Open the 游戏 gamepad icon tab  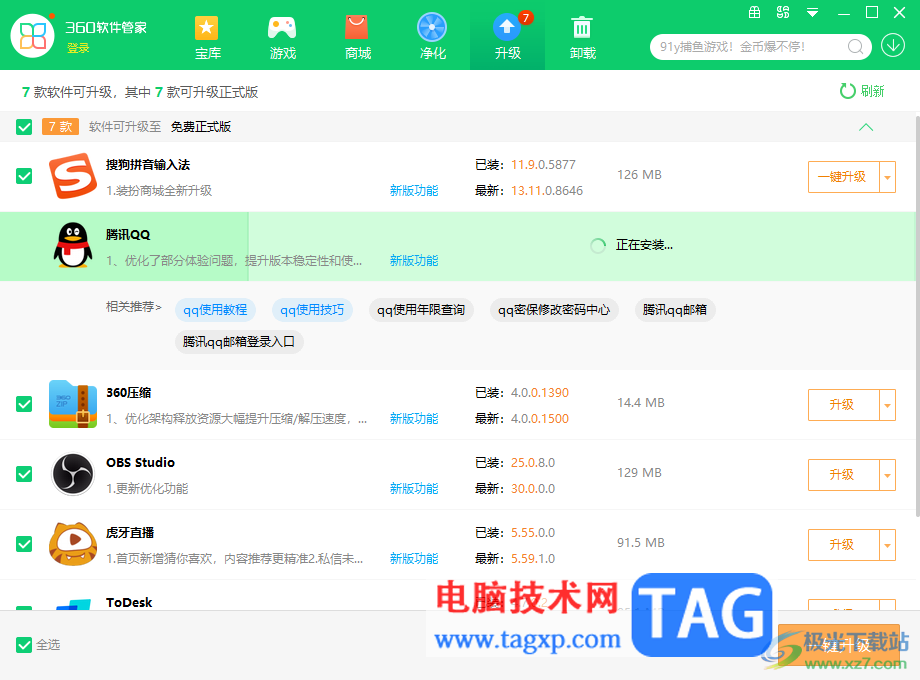coord(282,37)
